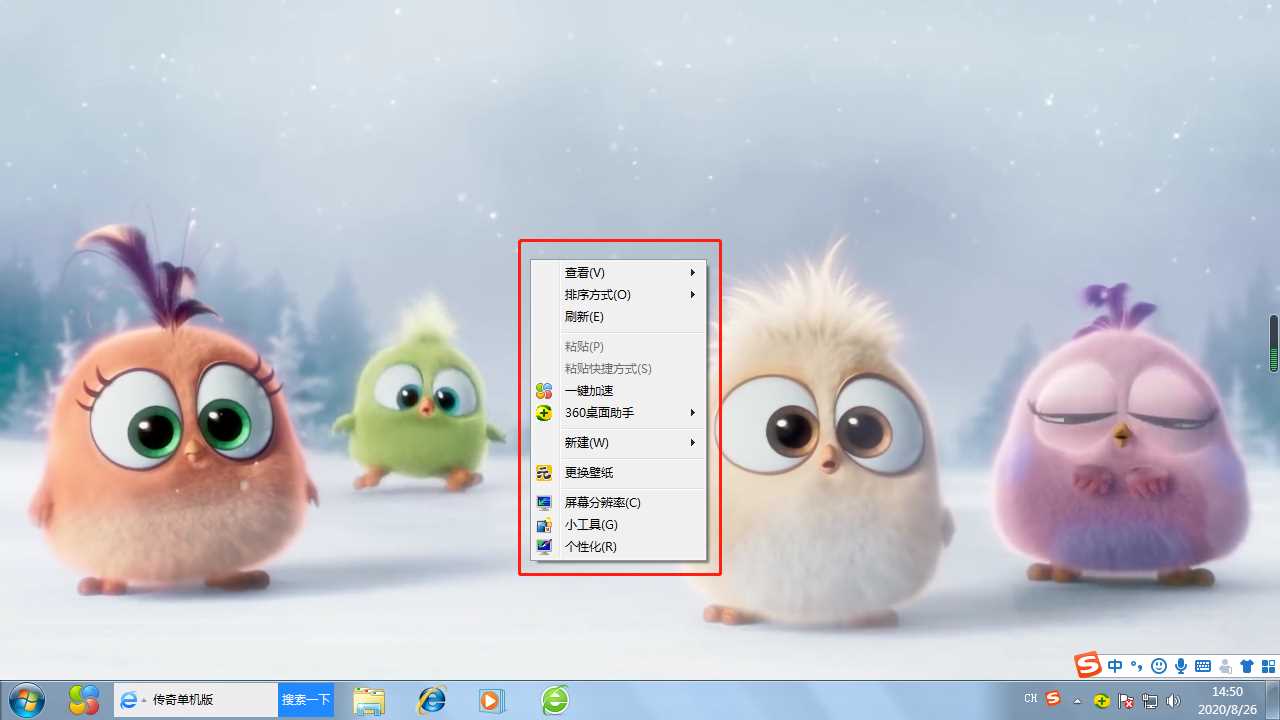Launch Windows Media Player from taskbar
1280x720 pixels.
[491, 700]
